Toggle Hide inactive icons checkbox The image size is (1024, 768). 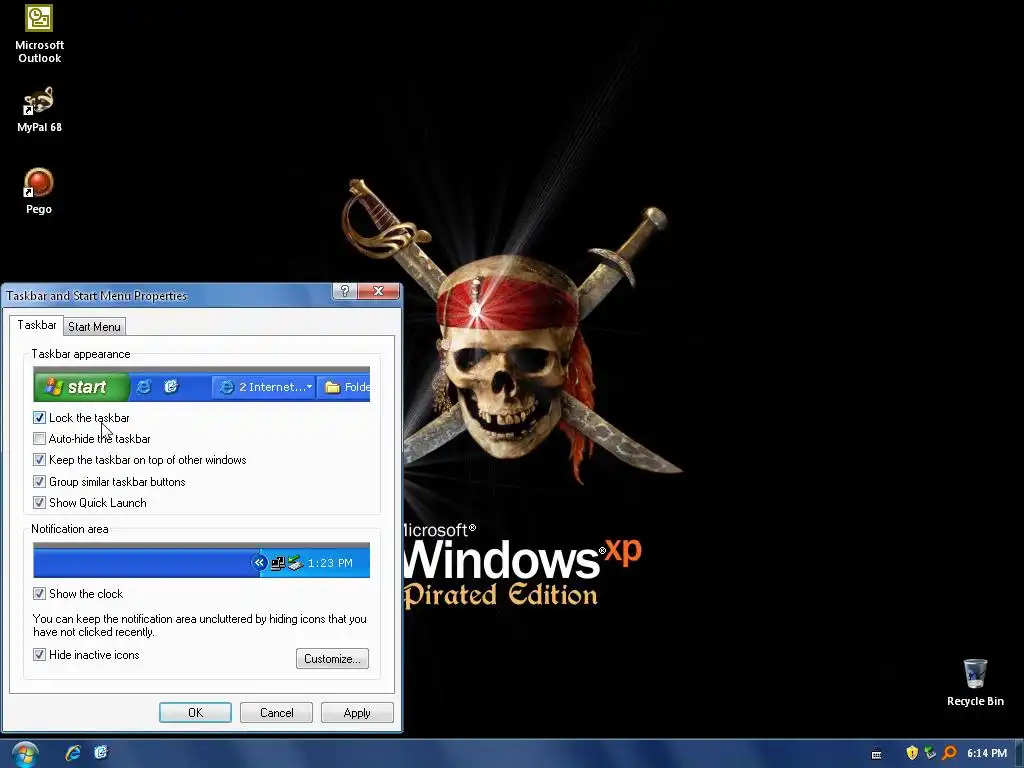tap(39, 655)
